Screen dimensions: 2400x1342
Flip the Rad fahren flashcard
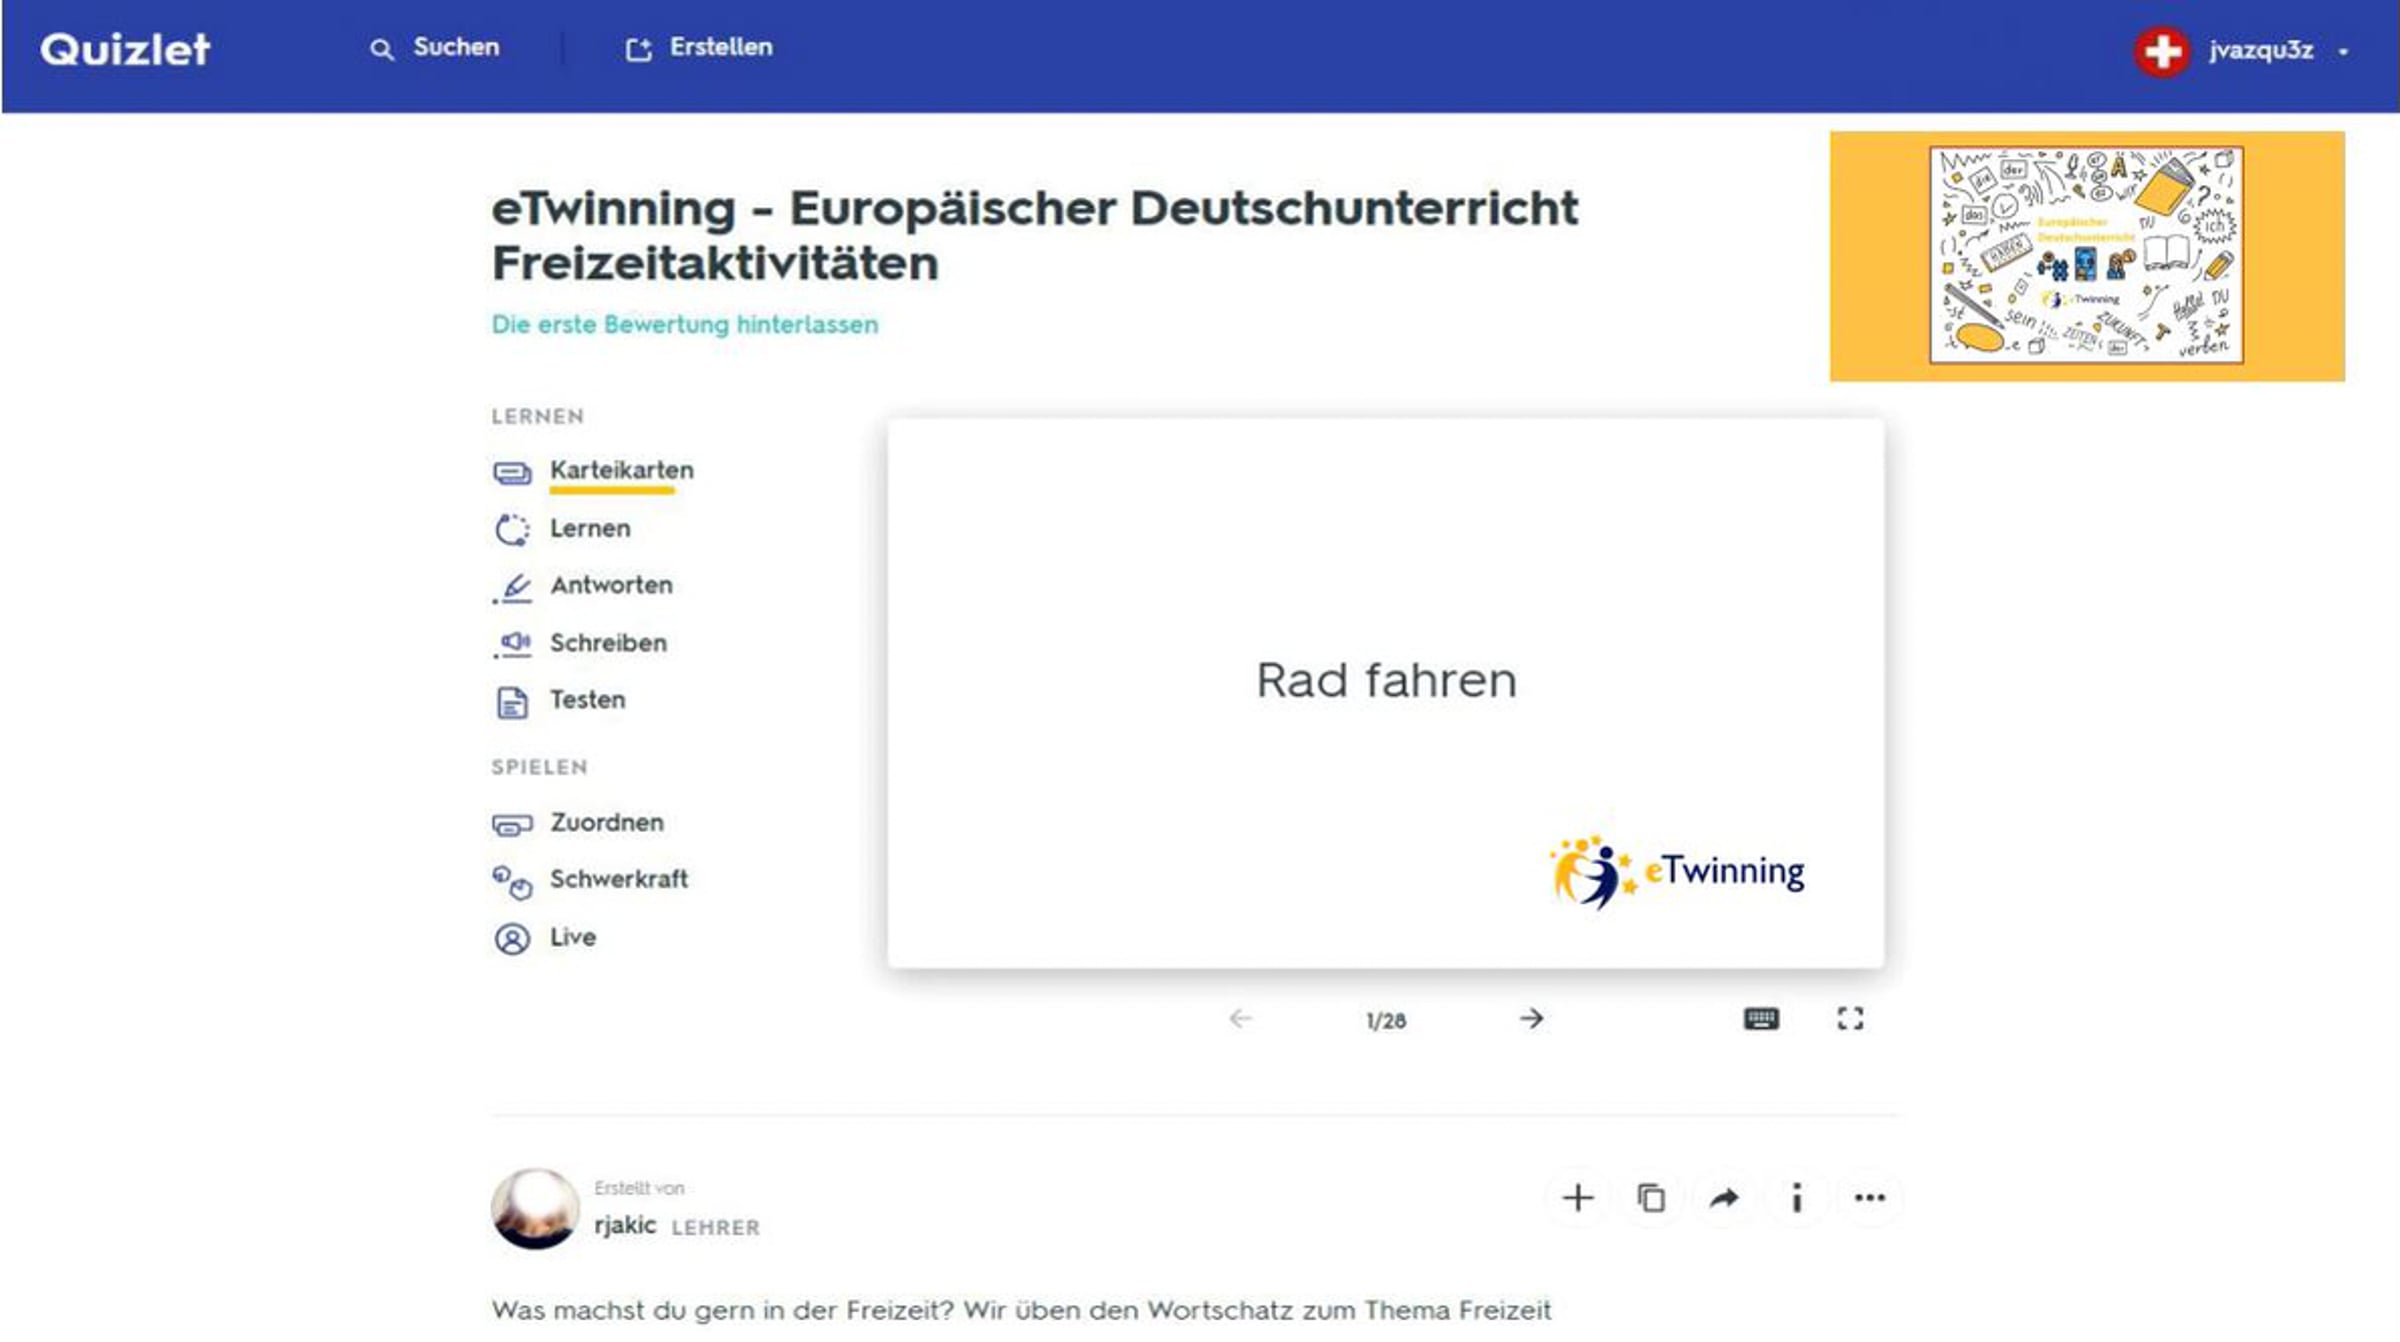coord(1385,693)
